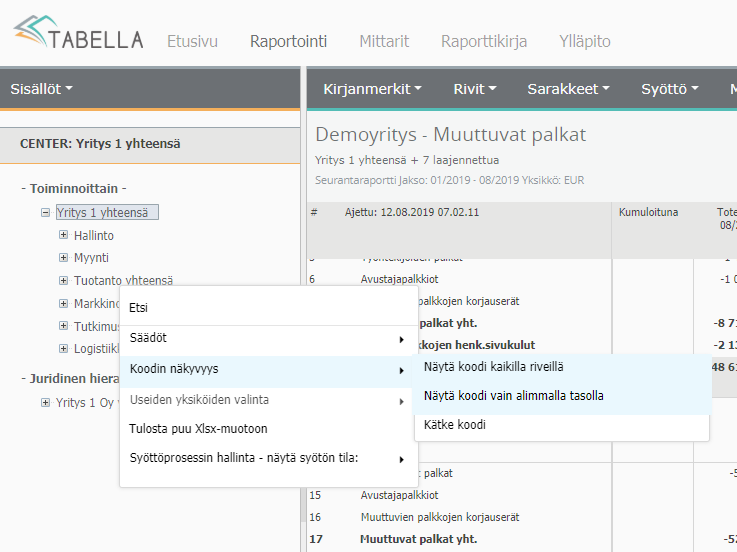Open the Sisällöt dropdown

point(41,89)
